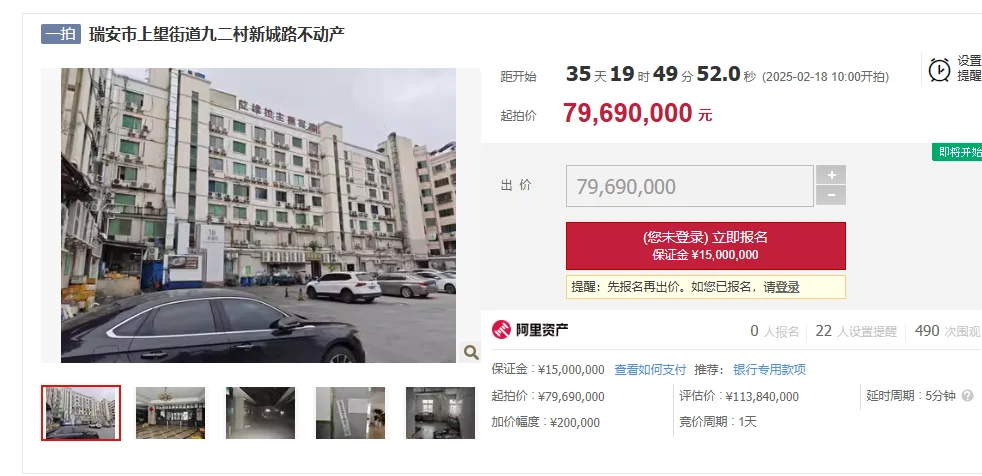Select the lobby chandelier thumbnail

170,413
